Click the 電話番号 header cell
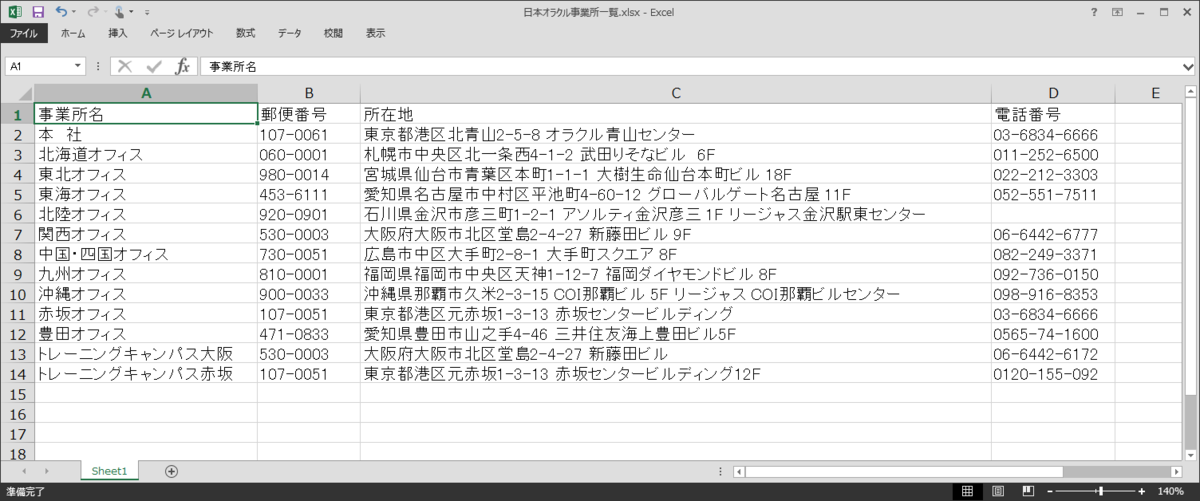1200x501 pixels. (x=1053, y=114)
